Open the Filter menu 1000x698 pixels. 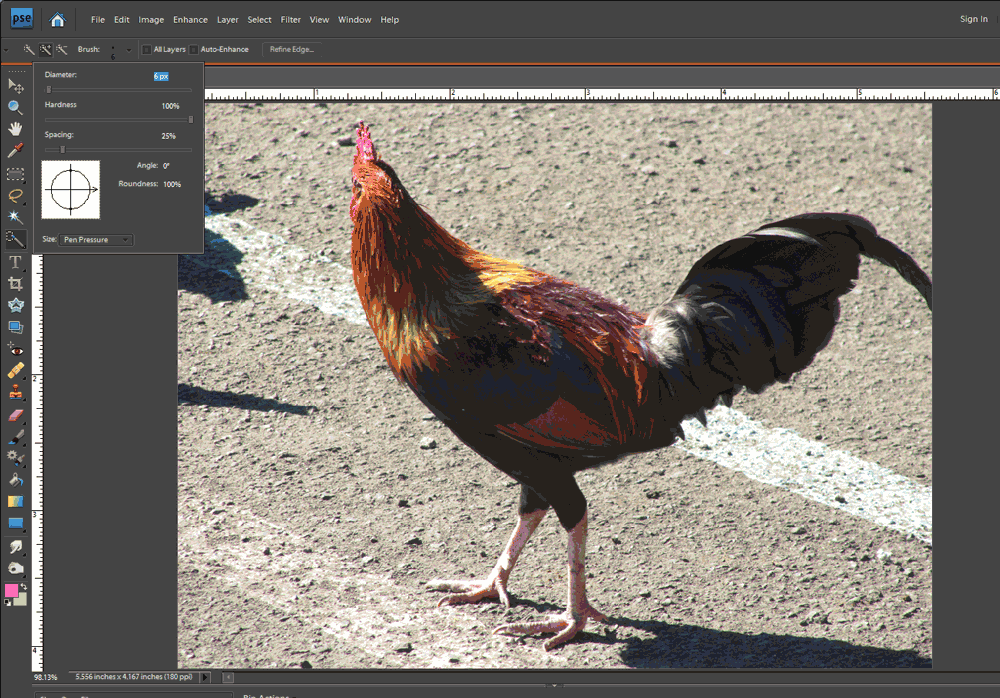click(291, 19)
